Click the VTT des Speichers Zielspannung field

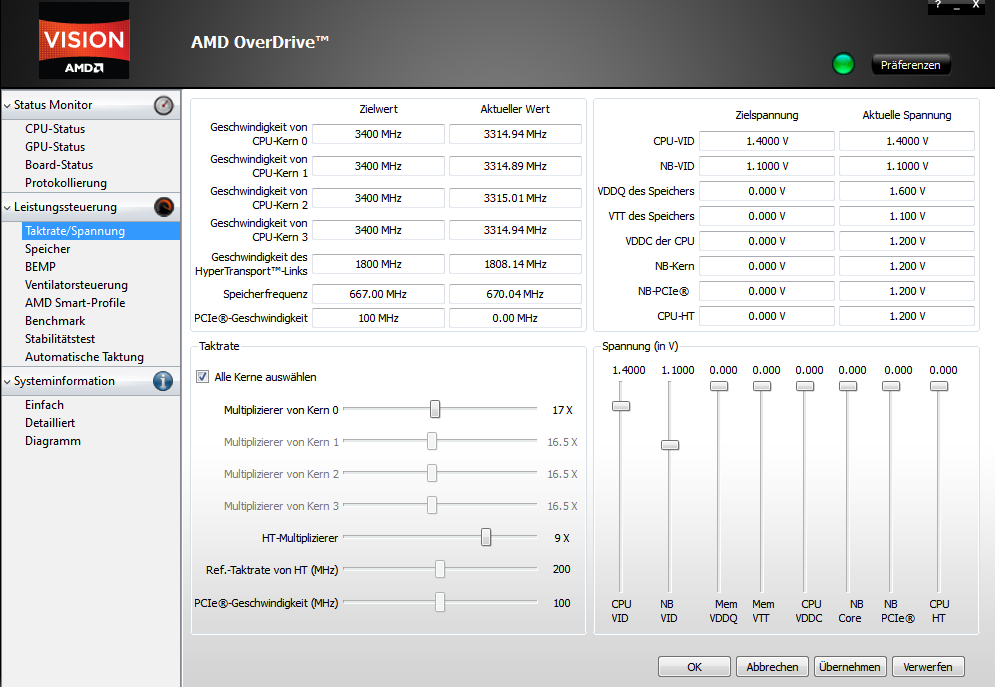pyautogui.click(x=767, y=216)
